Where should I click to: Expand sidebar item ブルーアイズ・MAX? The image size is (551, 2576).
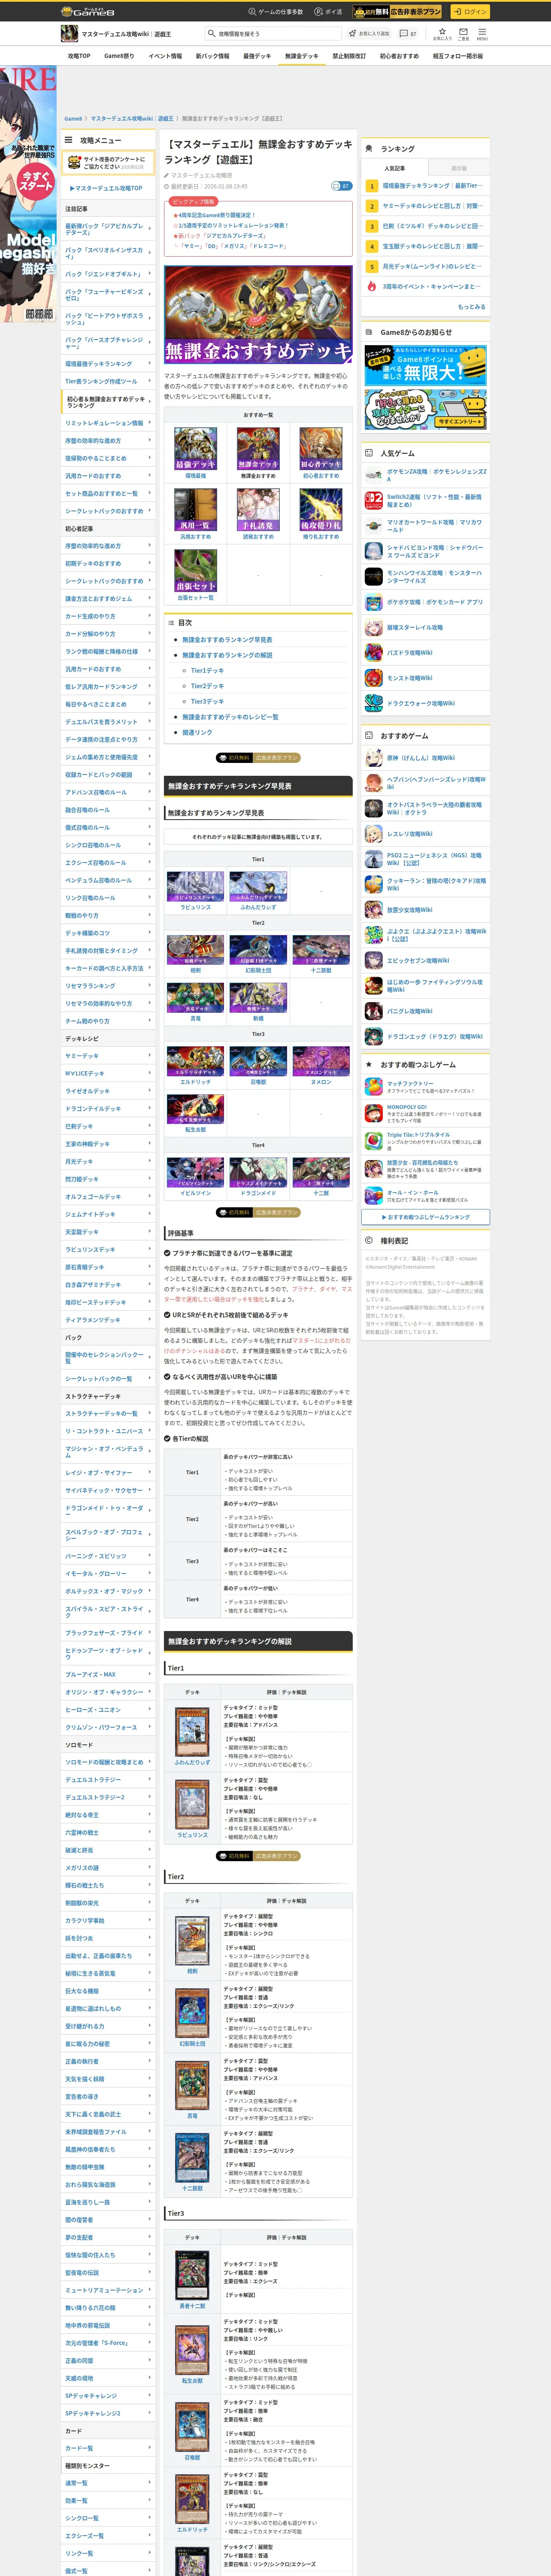(108, 1674)
